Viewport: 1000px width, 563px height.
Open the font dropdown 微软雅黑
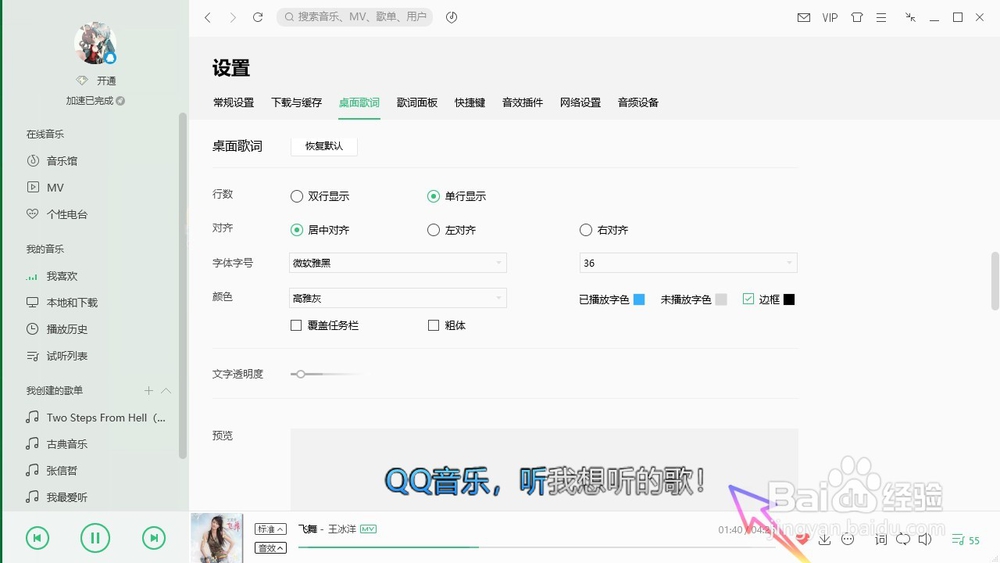tap(398, 263)
